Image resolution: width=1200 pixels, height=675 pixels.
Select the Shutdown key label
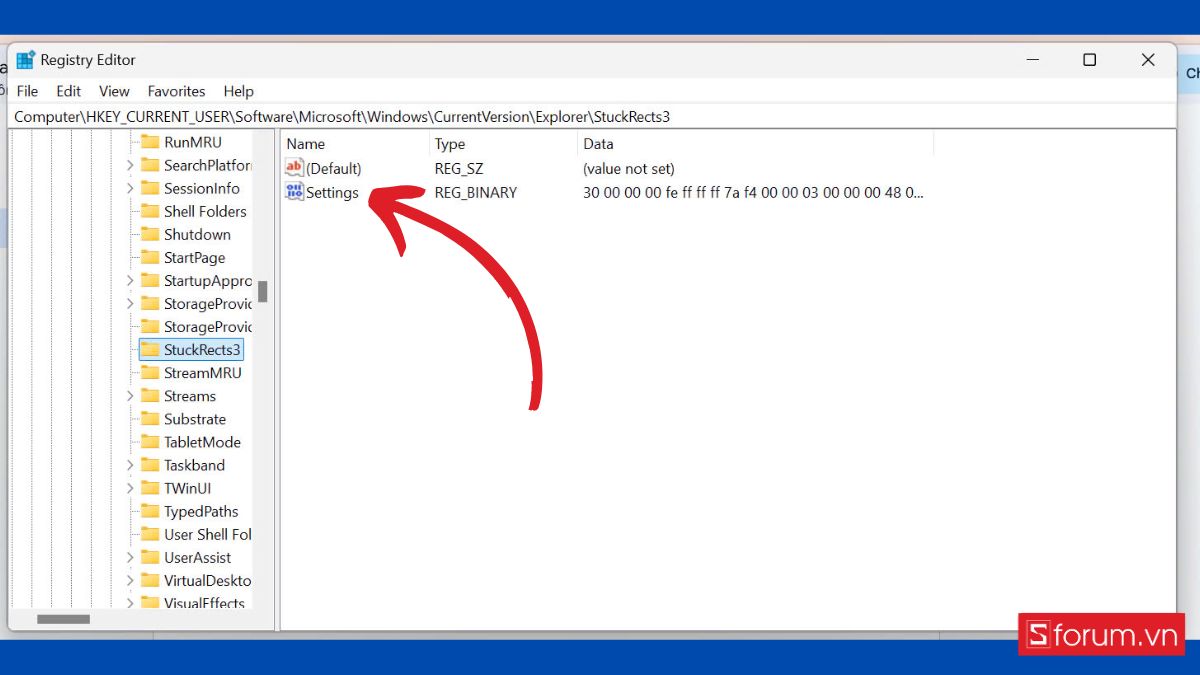coord(197,234)
